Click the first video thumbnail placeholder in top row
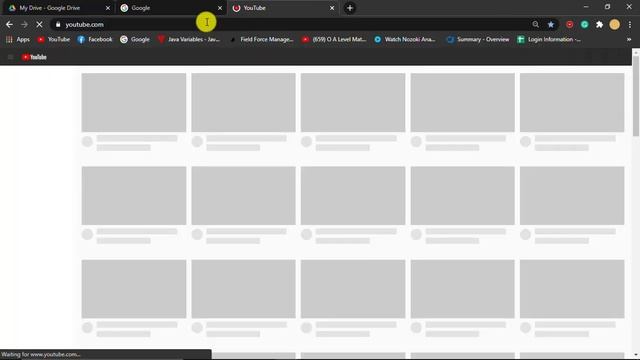The image size is (640, 360). point(134,102)
